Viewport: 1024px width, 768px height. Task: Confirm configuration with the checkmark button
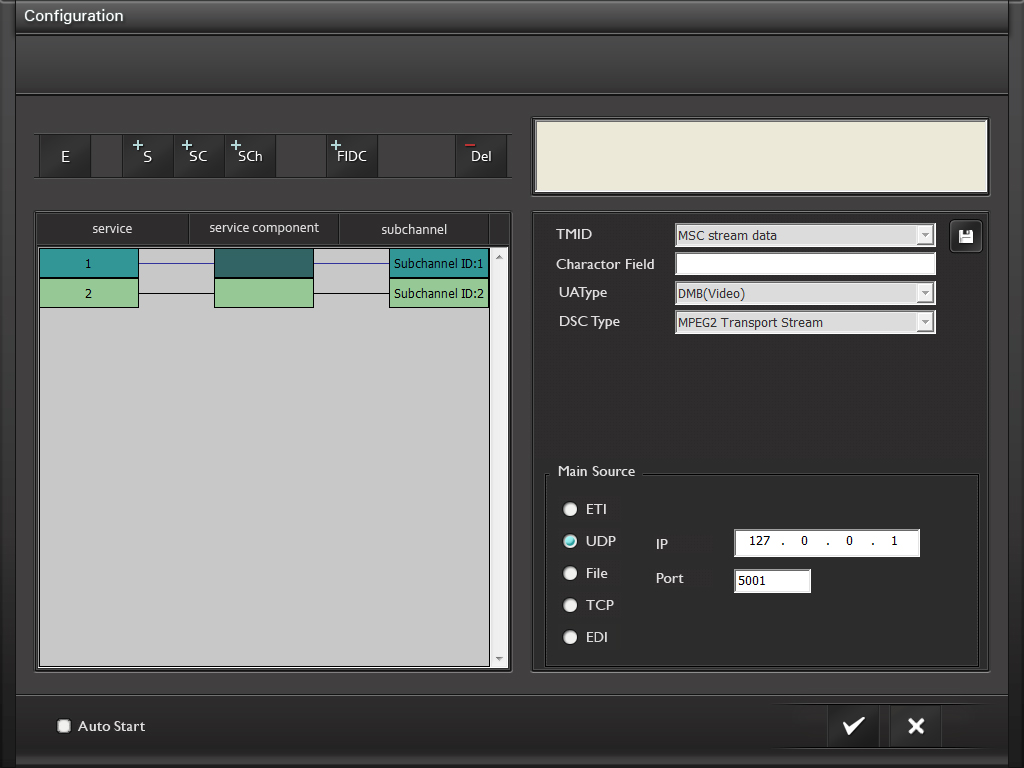tap(853, 726)
